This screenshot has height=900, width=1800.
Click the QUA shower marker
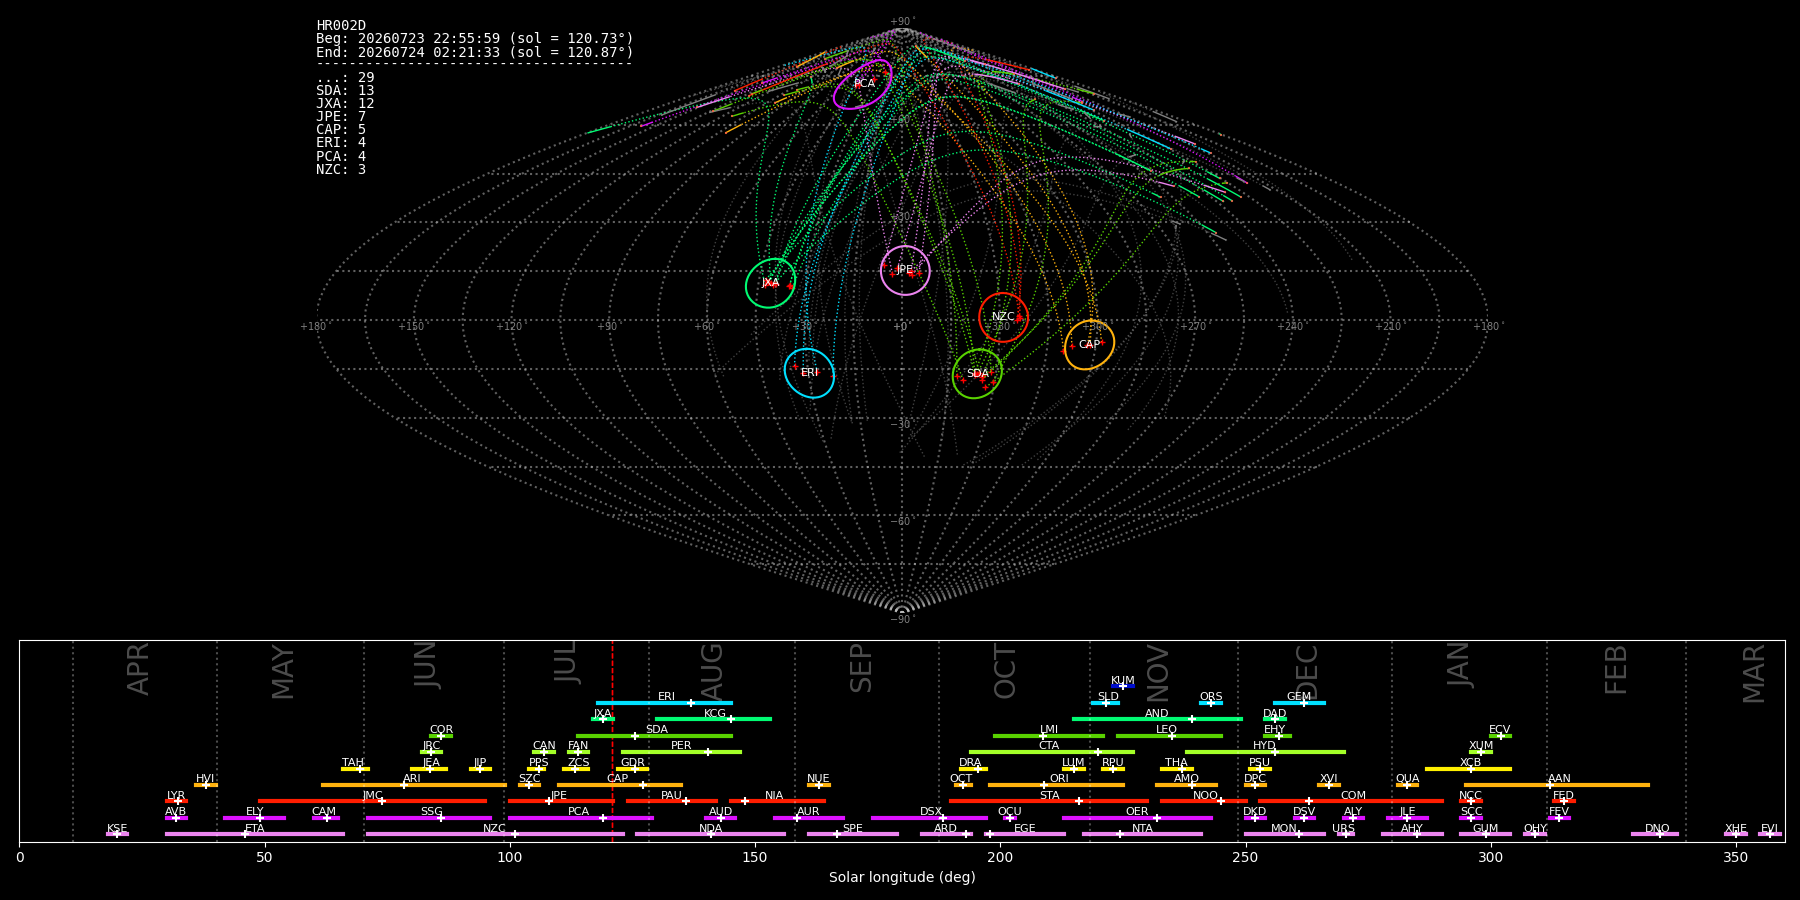(x=1407, y=785)
